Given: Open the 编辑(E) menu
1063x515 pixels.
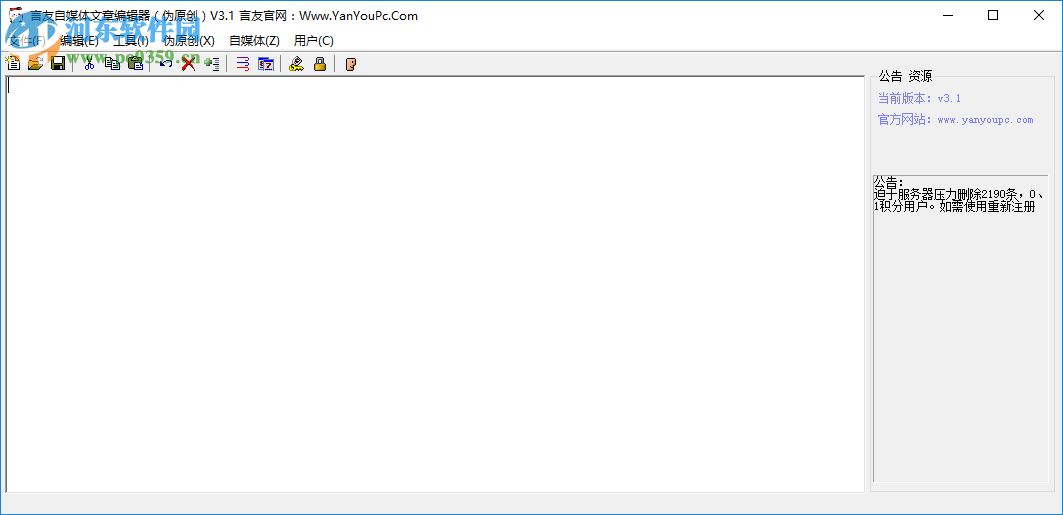Looking at the screenshot, I should 79,40.
